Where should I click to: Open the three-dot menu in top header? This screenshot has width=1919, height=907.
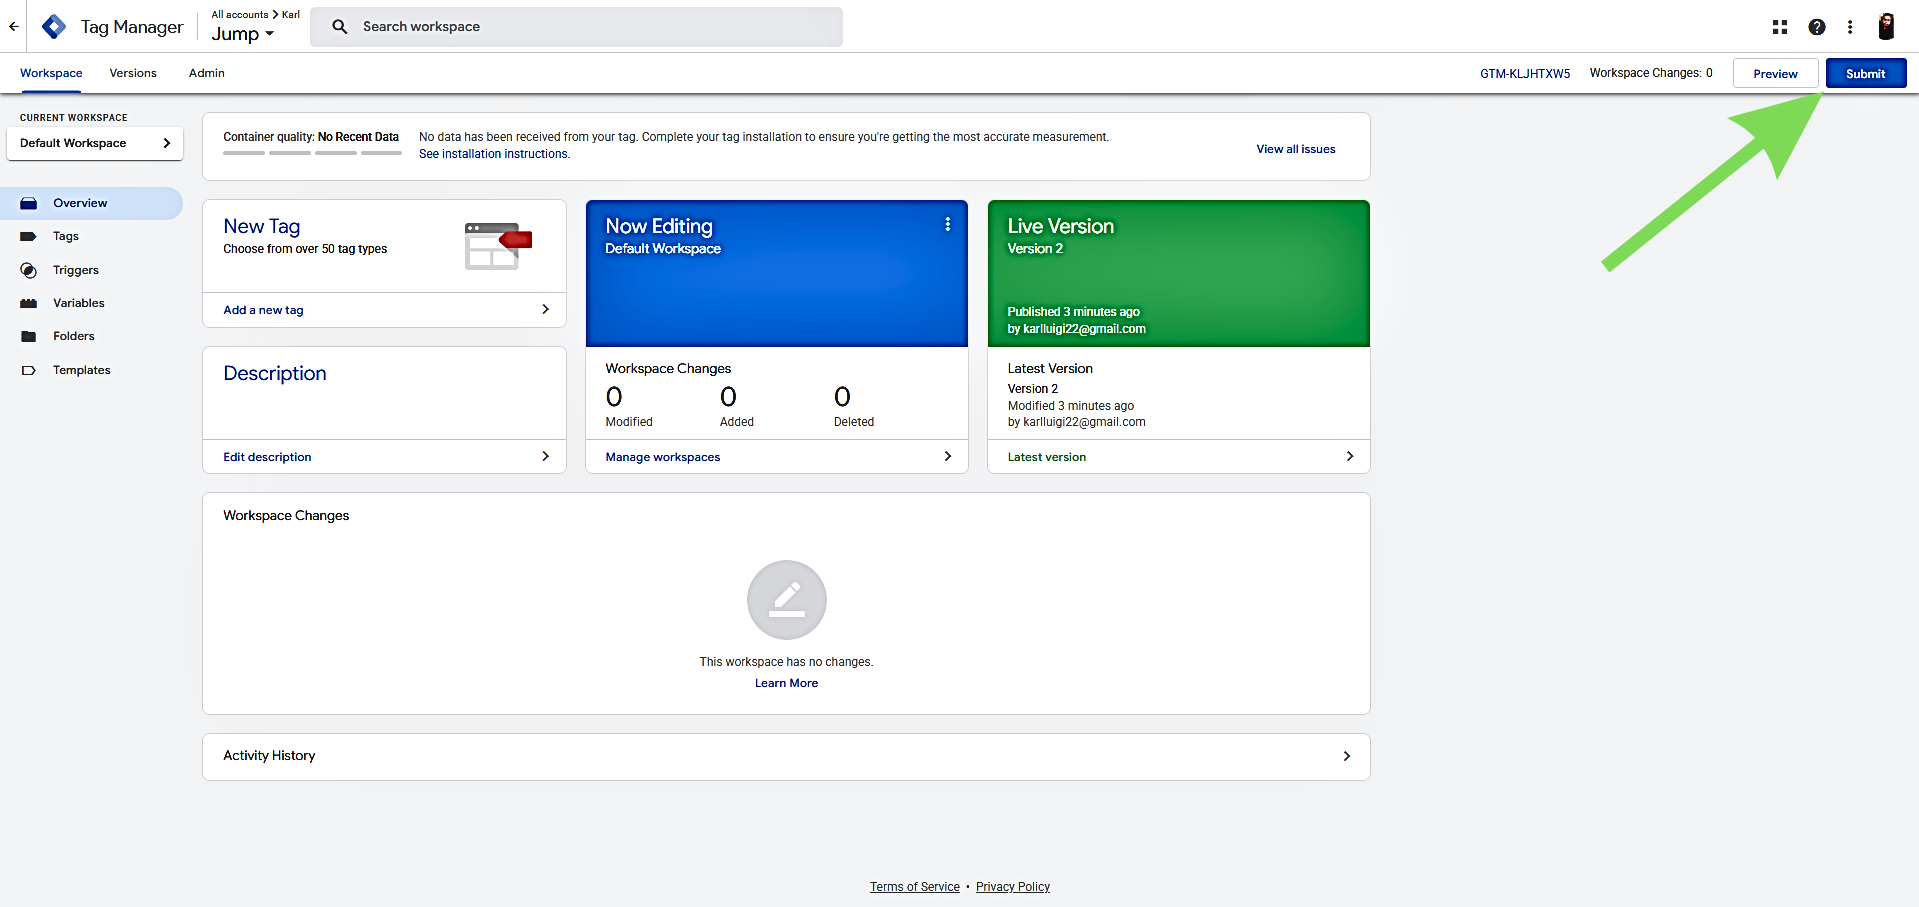[x=1849, y=27]
